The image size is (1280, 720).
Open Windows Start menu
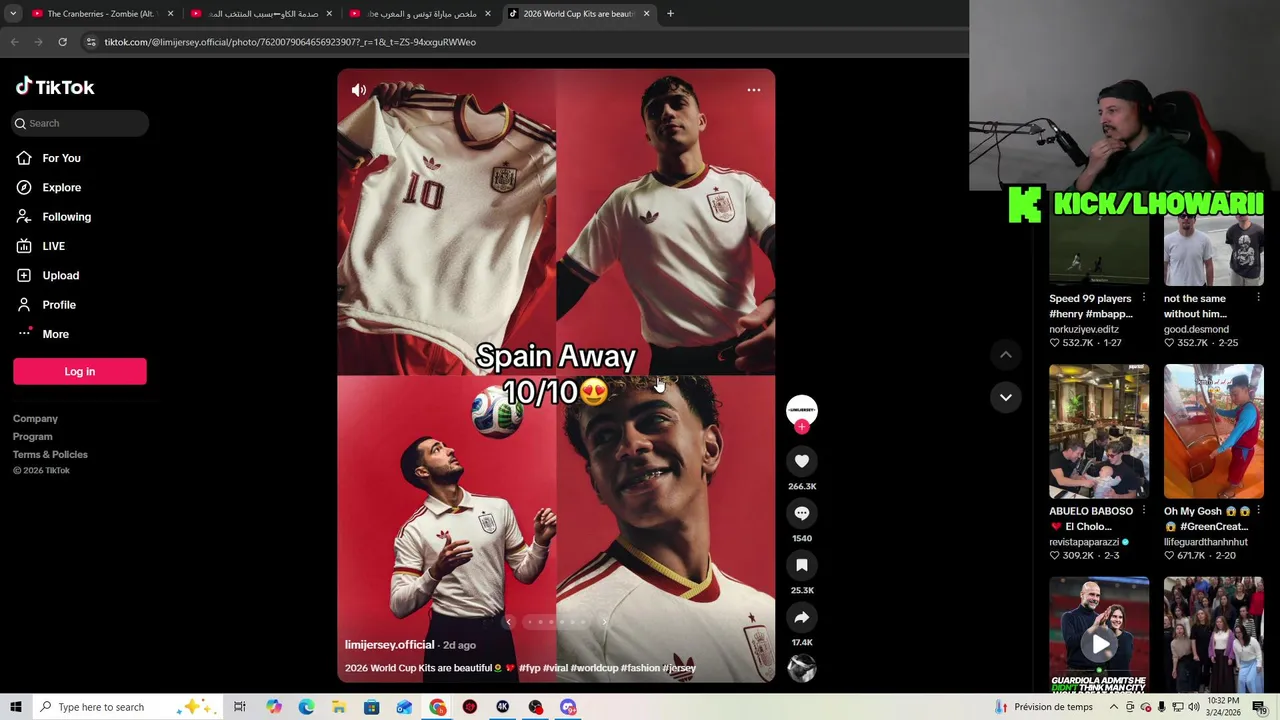pyautogui.click(x=16, y=707)
